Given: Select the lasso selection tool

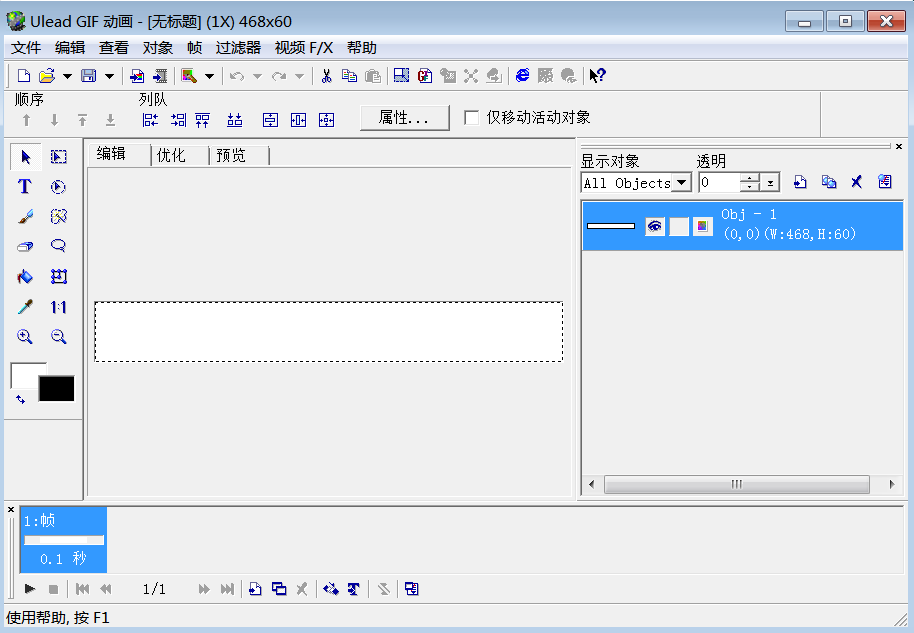Looking at the screenshot, I should (x=58, y=245).
